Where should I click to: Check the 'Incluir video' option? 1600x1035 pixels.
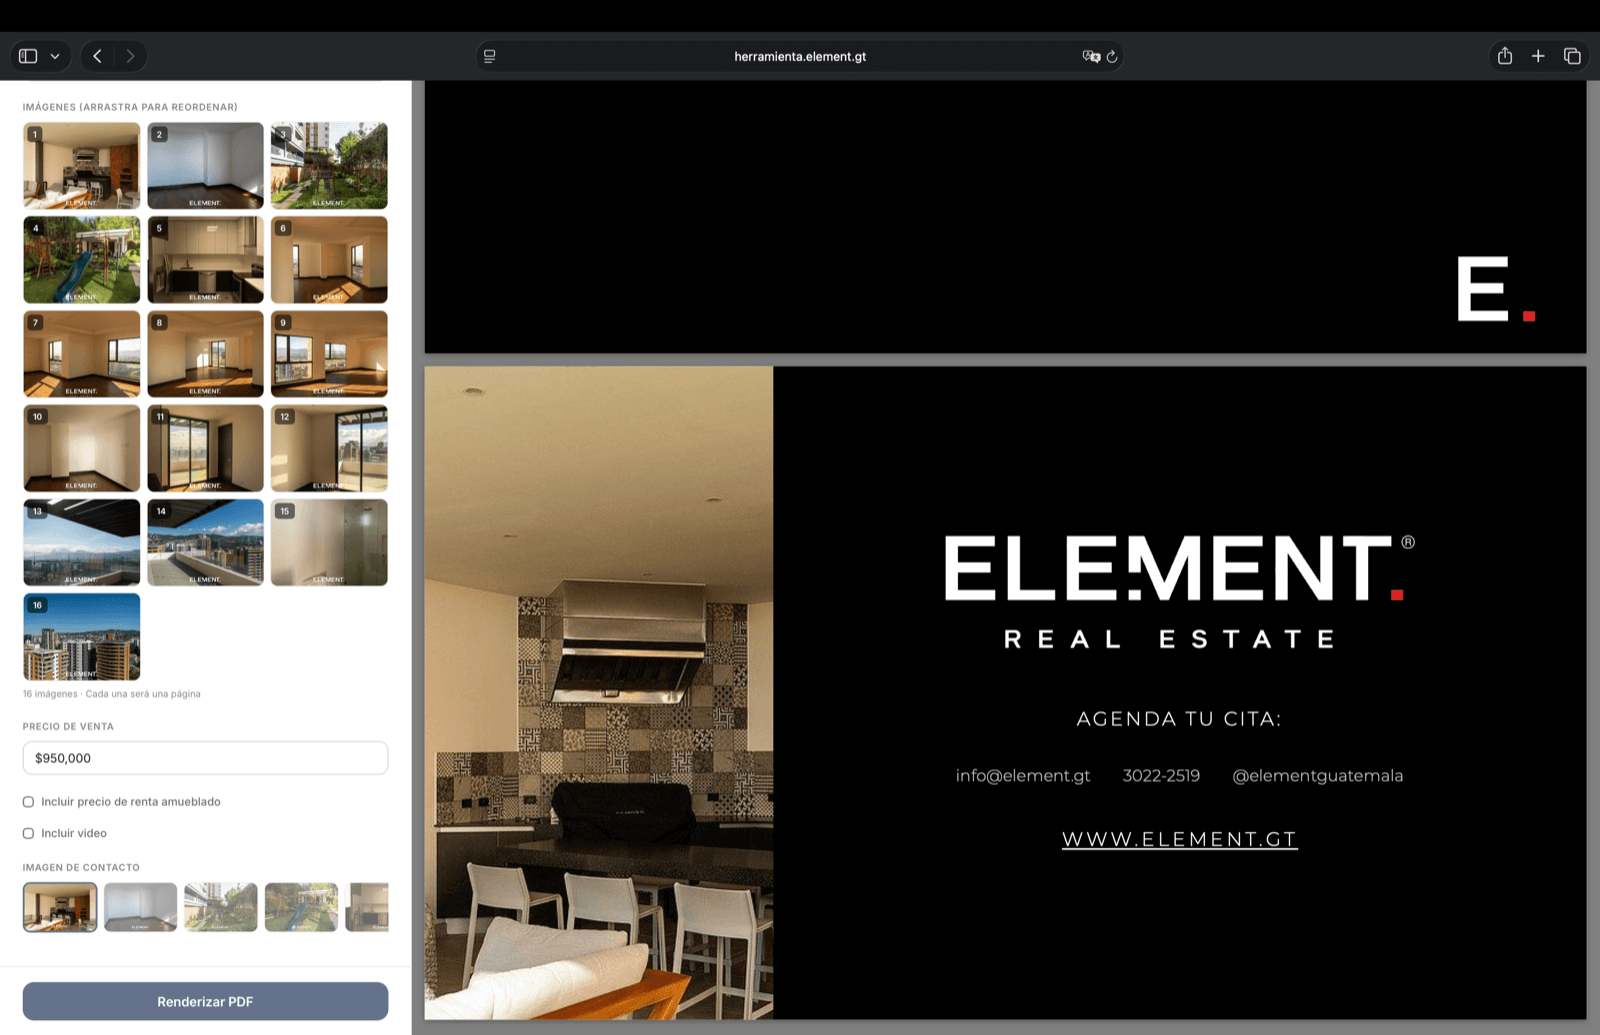pos(28,832)
